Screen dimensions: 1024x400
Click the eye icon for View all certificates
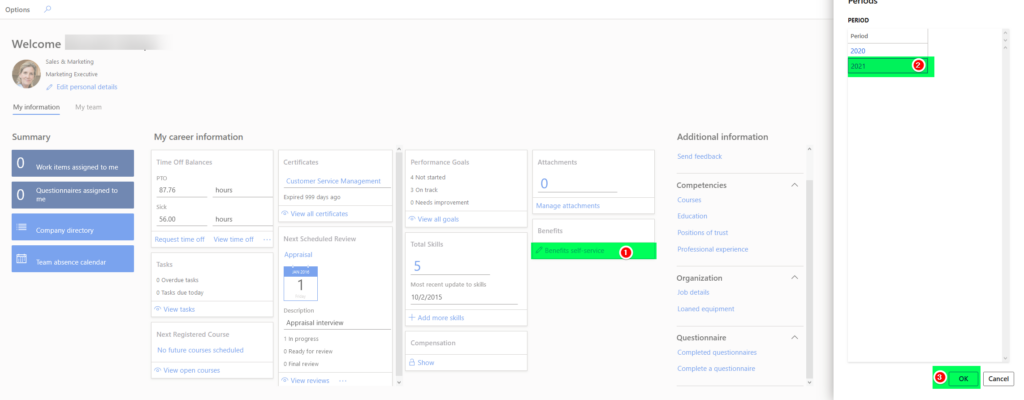pyautogui.click(x=285, y=213)
